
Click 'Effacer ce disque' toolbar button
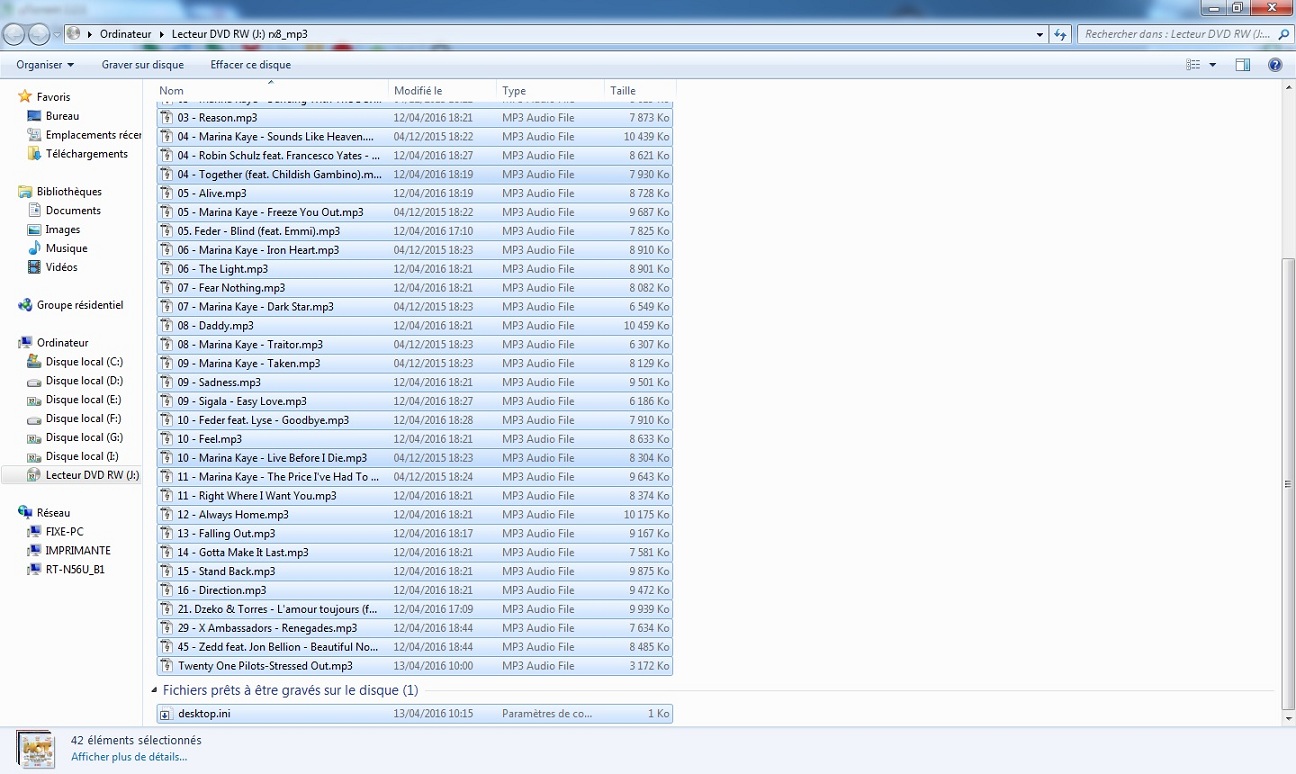(x=250, y=65)
